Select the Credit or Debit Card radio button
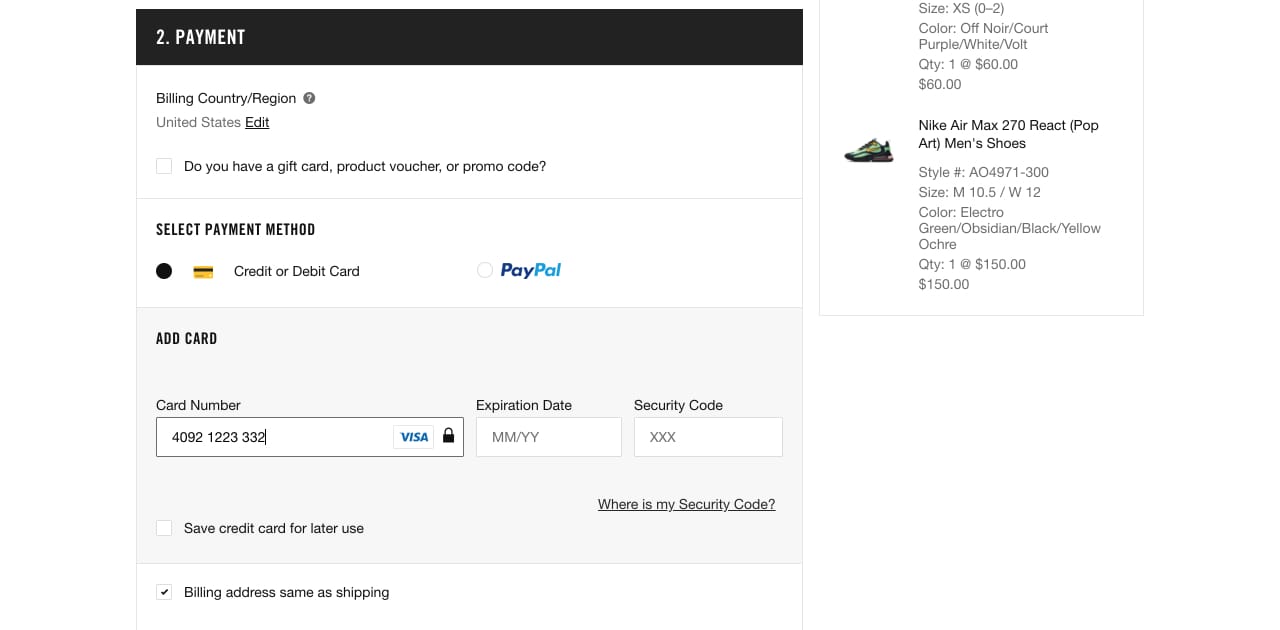Viewport: 1280px width, 630px height. tap(164, 271)
